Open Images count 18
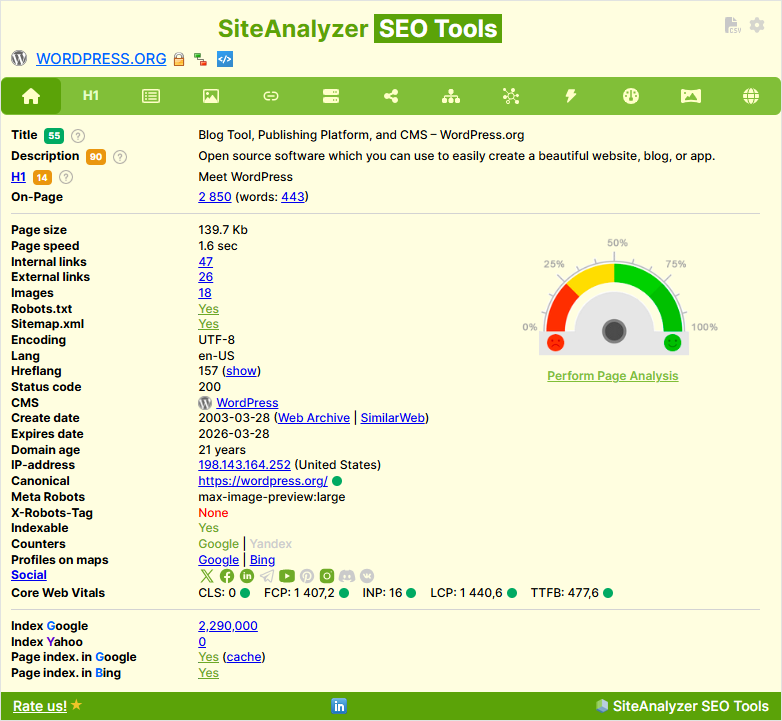This screenshot has height=721, width=782. point(205,293)
